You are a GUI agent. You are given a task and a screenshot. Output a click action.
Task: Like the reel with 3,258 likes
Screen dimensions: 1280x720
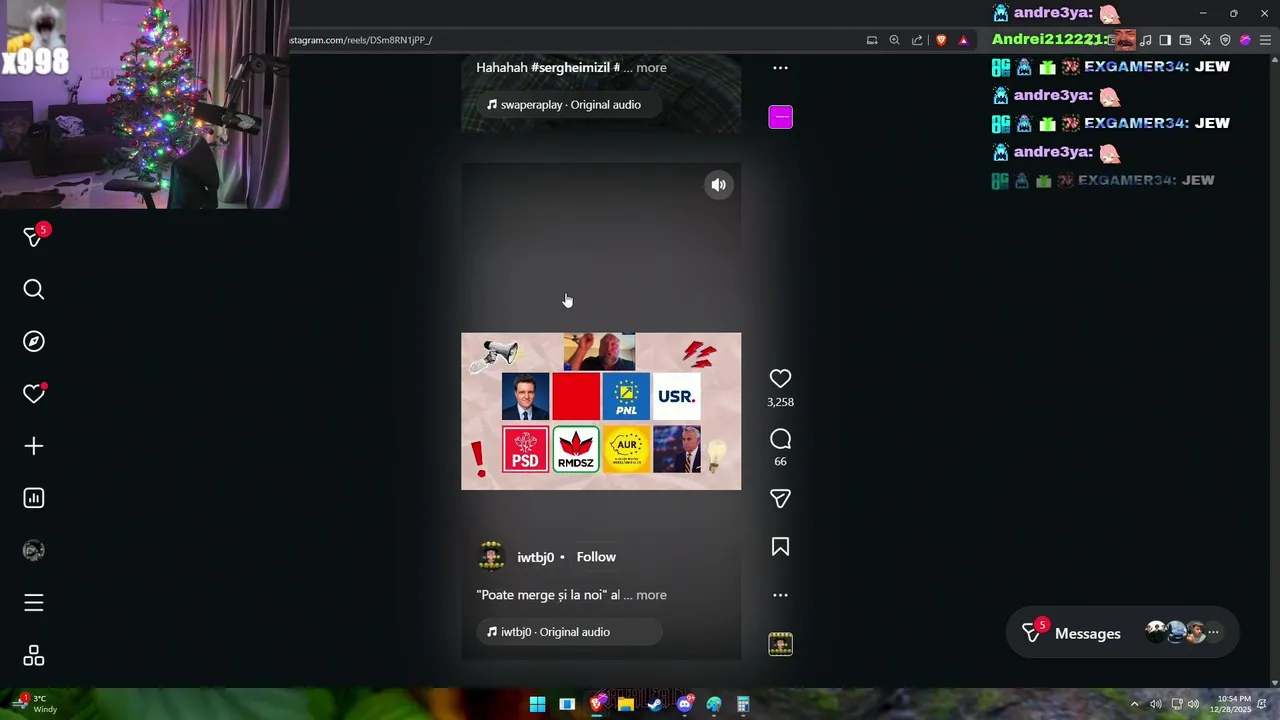tap(780, 379)
